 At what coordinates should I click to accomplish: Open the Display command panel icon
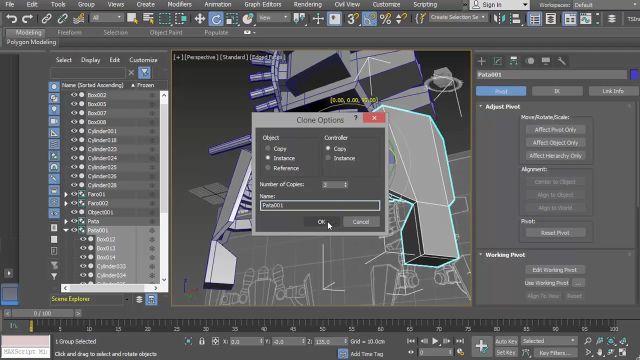(546, 61)
